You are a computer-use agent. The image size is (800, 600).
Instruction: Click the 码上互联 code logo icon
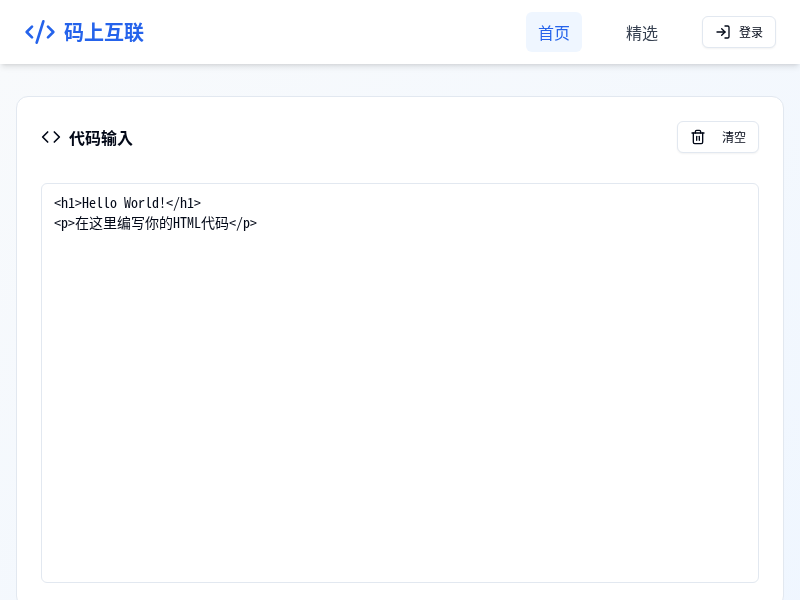tap(40, 32)
